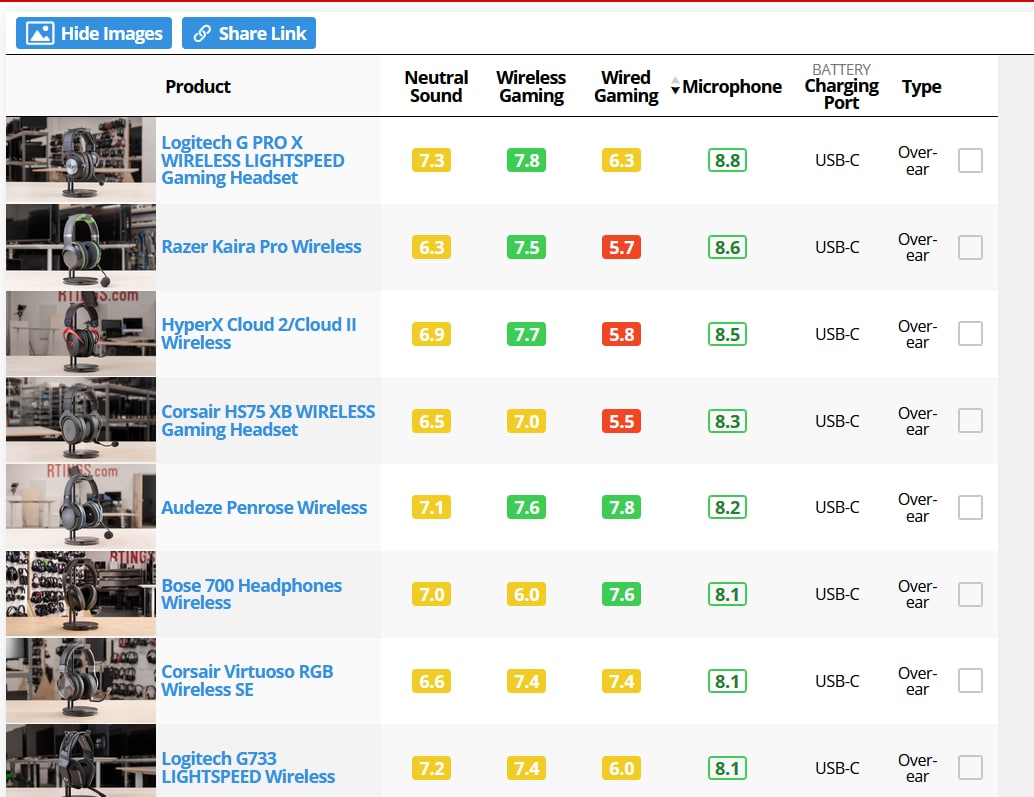The height and width of the screenshot is (797, 1034).
Task: Open Corsair Virtuoso RGB Wireless SE link
Action: tap(247, 680)
